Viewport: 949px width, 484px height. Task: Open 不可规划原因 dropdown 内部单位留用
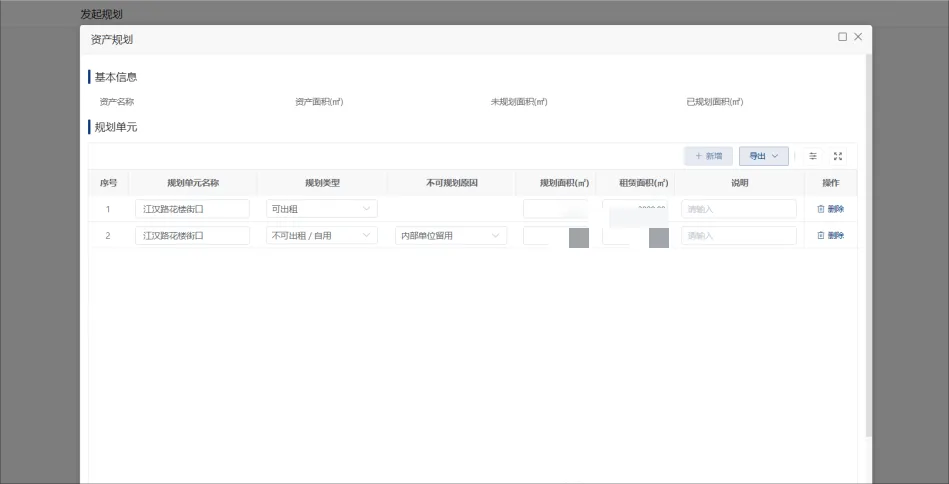tap(451, 235)
